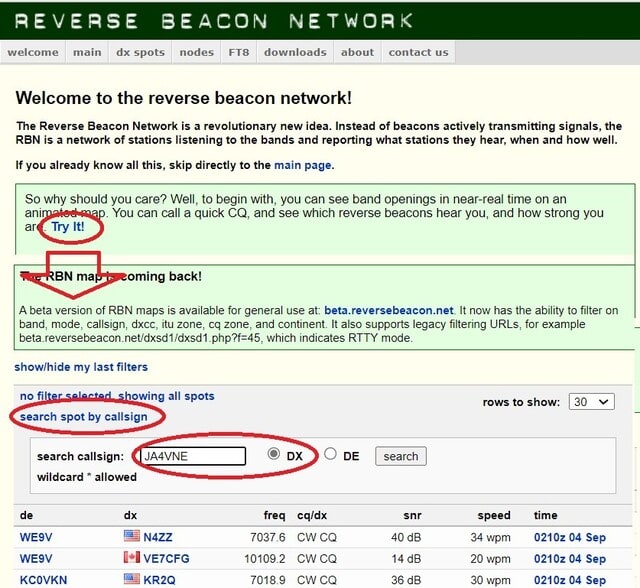The width and height of the screenshot is (640, 588).
Task: Click the snr column header
Action: click(x=412, y=515)
